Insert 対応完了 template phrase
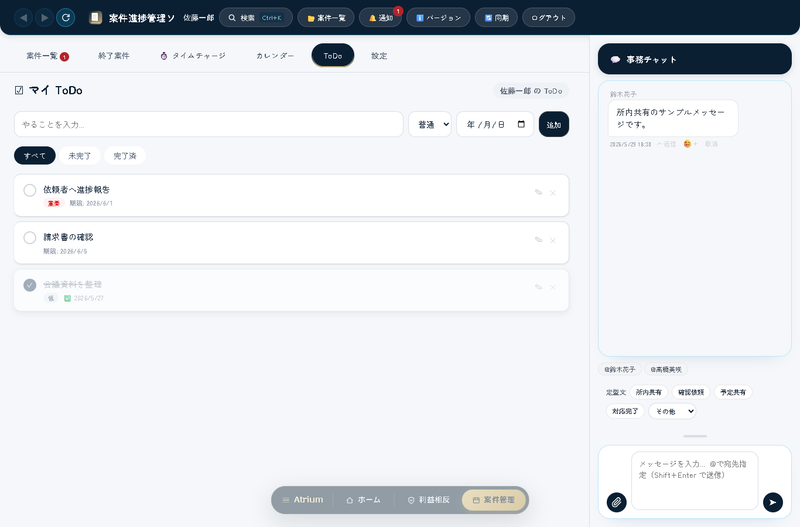Image resolution: width=800 pixels, height=527 pixels. click(x=626, y=411)
